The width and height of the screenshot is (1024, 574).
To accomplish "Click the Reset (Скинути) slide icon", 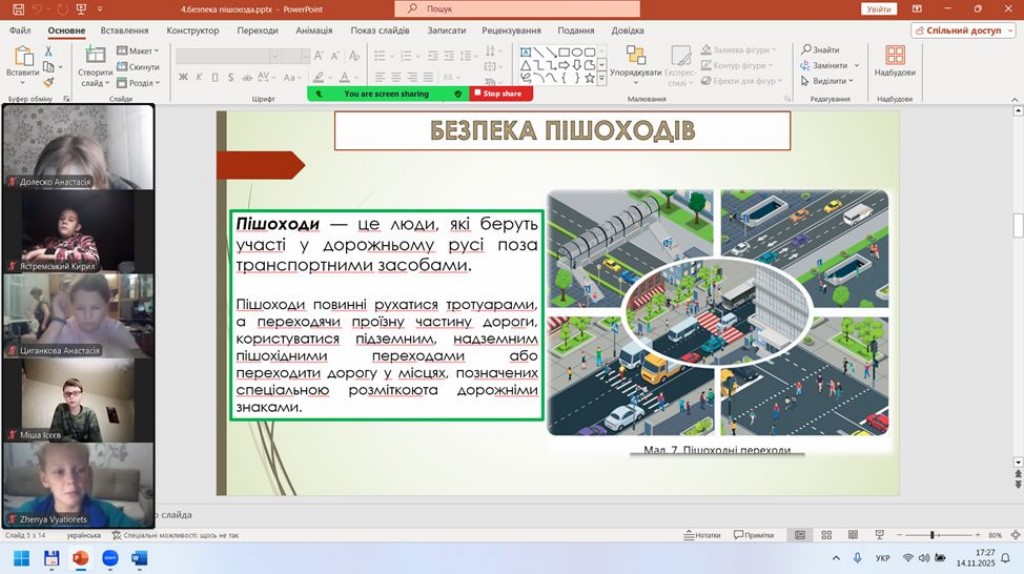I will (138, 66).
